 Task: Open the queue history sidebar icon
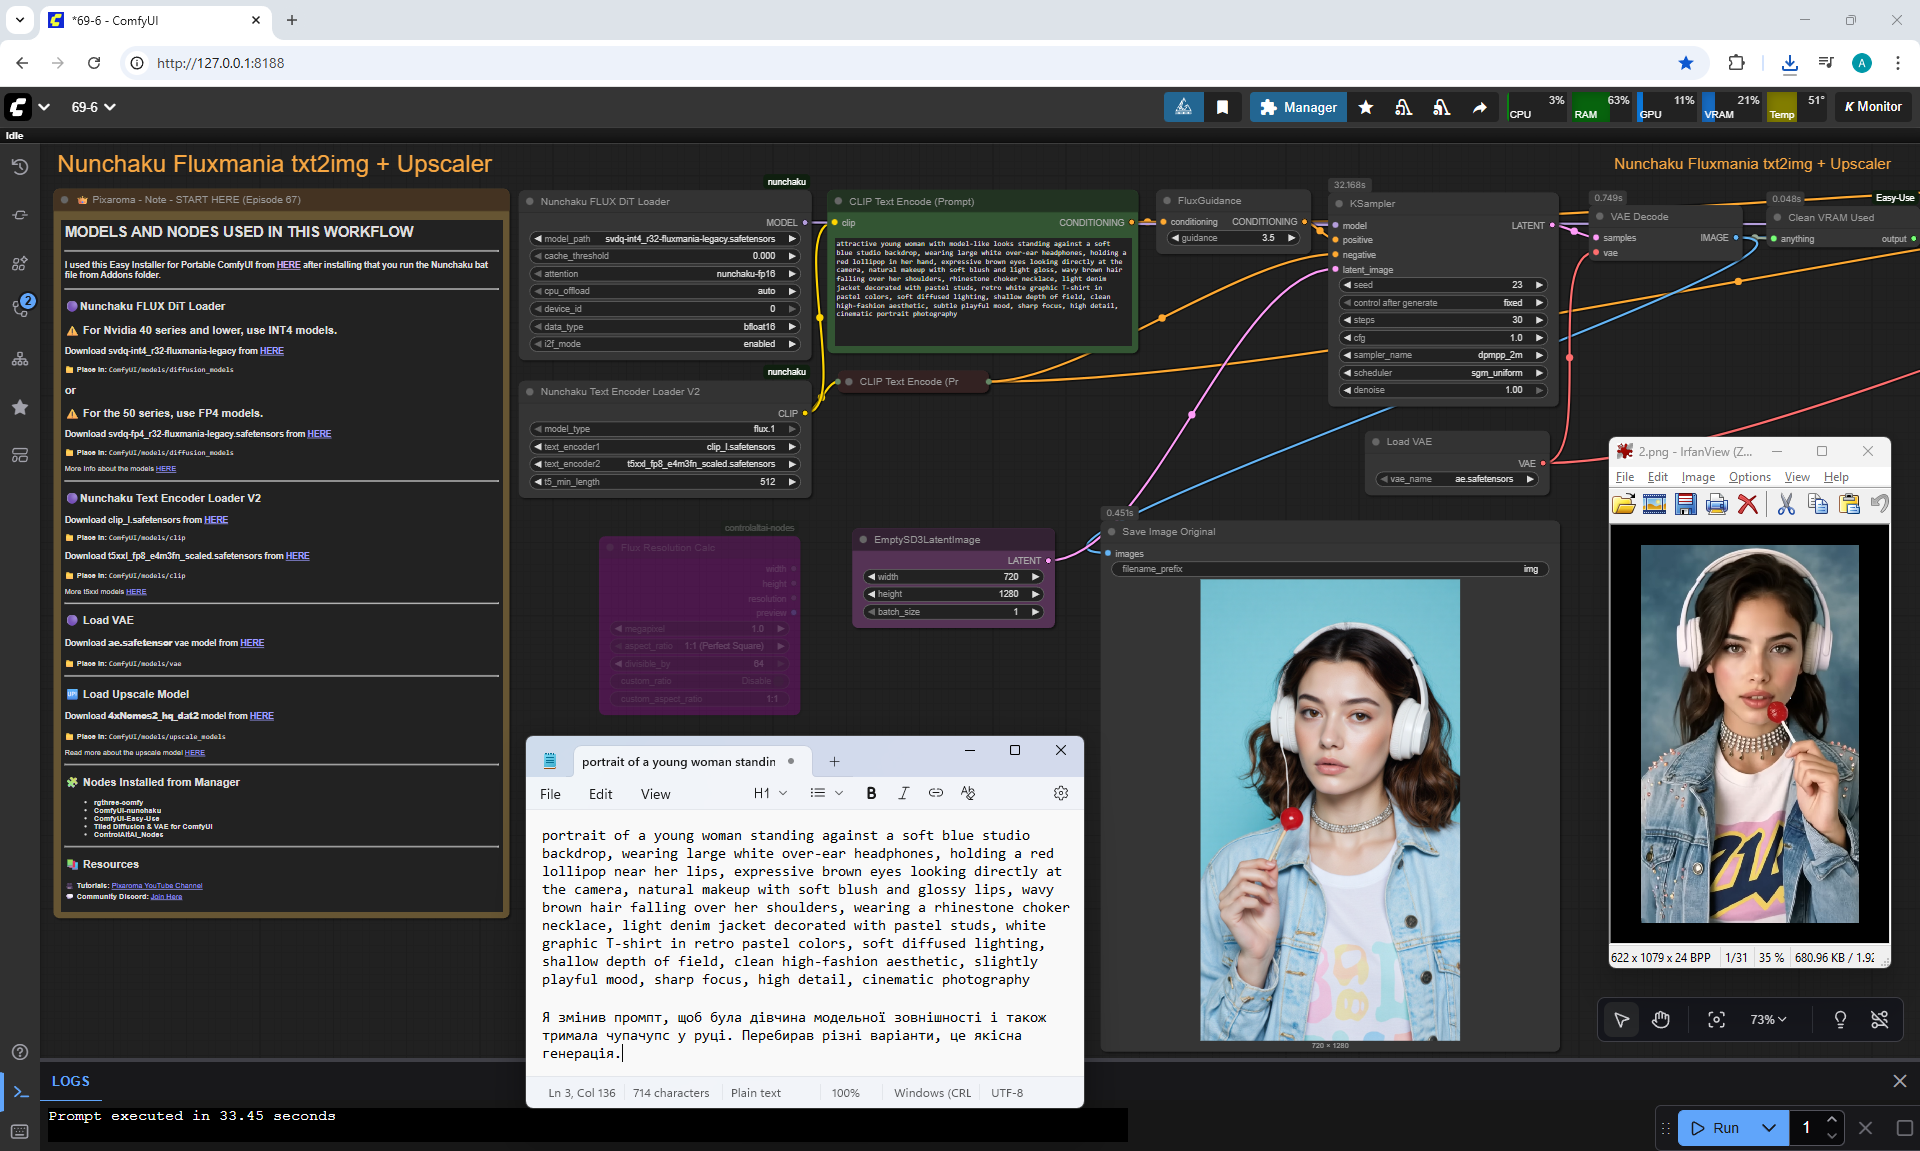click(20, 167)
